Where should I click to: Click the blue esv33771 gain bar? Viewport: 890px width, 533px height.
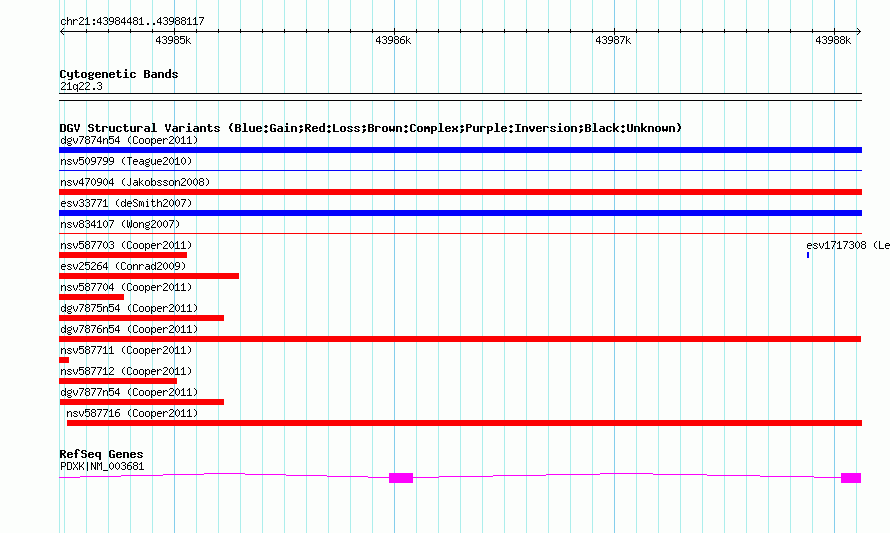460,213
